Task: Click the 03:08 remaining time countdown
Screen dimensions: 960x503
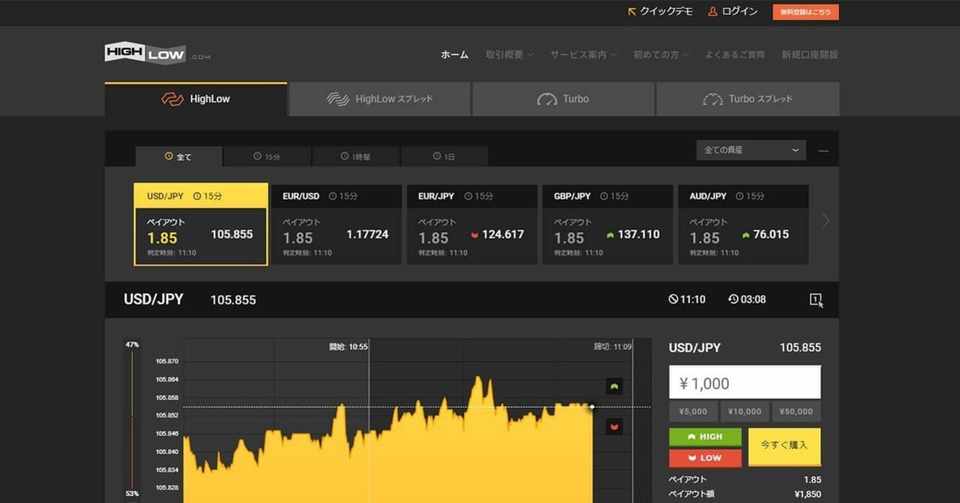Action: (747, 299)
